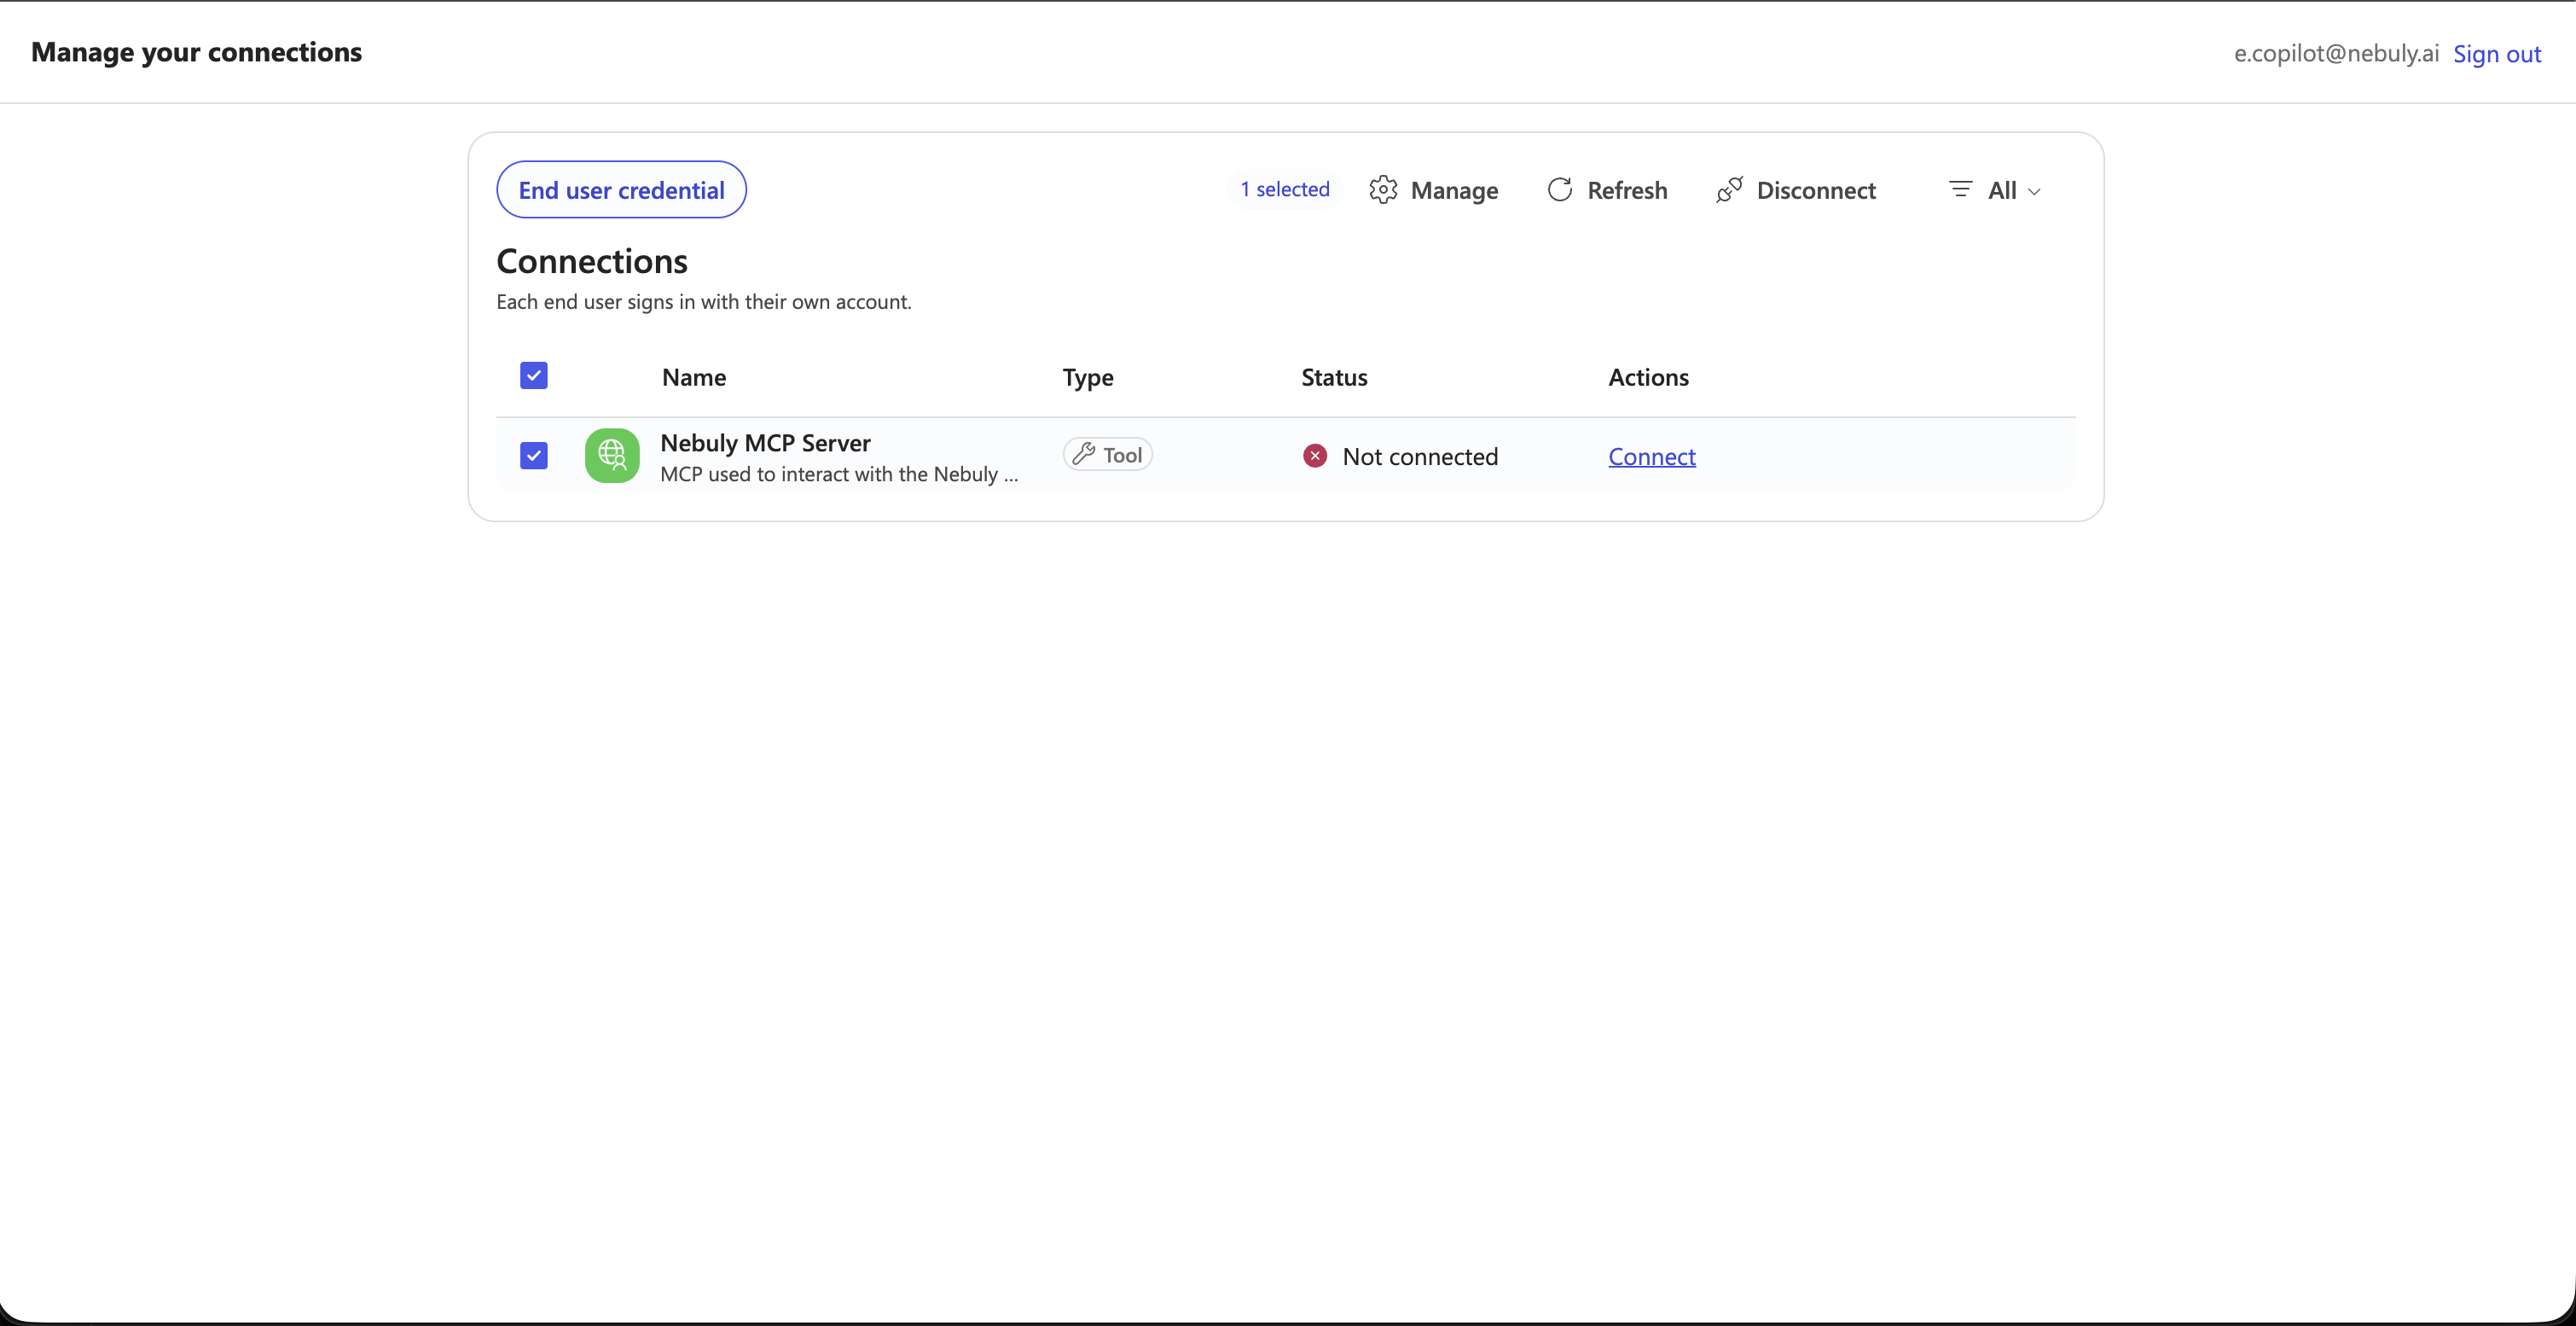Viewport: 2576px width, 1326px height.
Task: Select the End user credential tab
Action: click(x=621, y=190)
